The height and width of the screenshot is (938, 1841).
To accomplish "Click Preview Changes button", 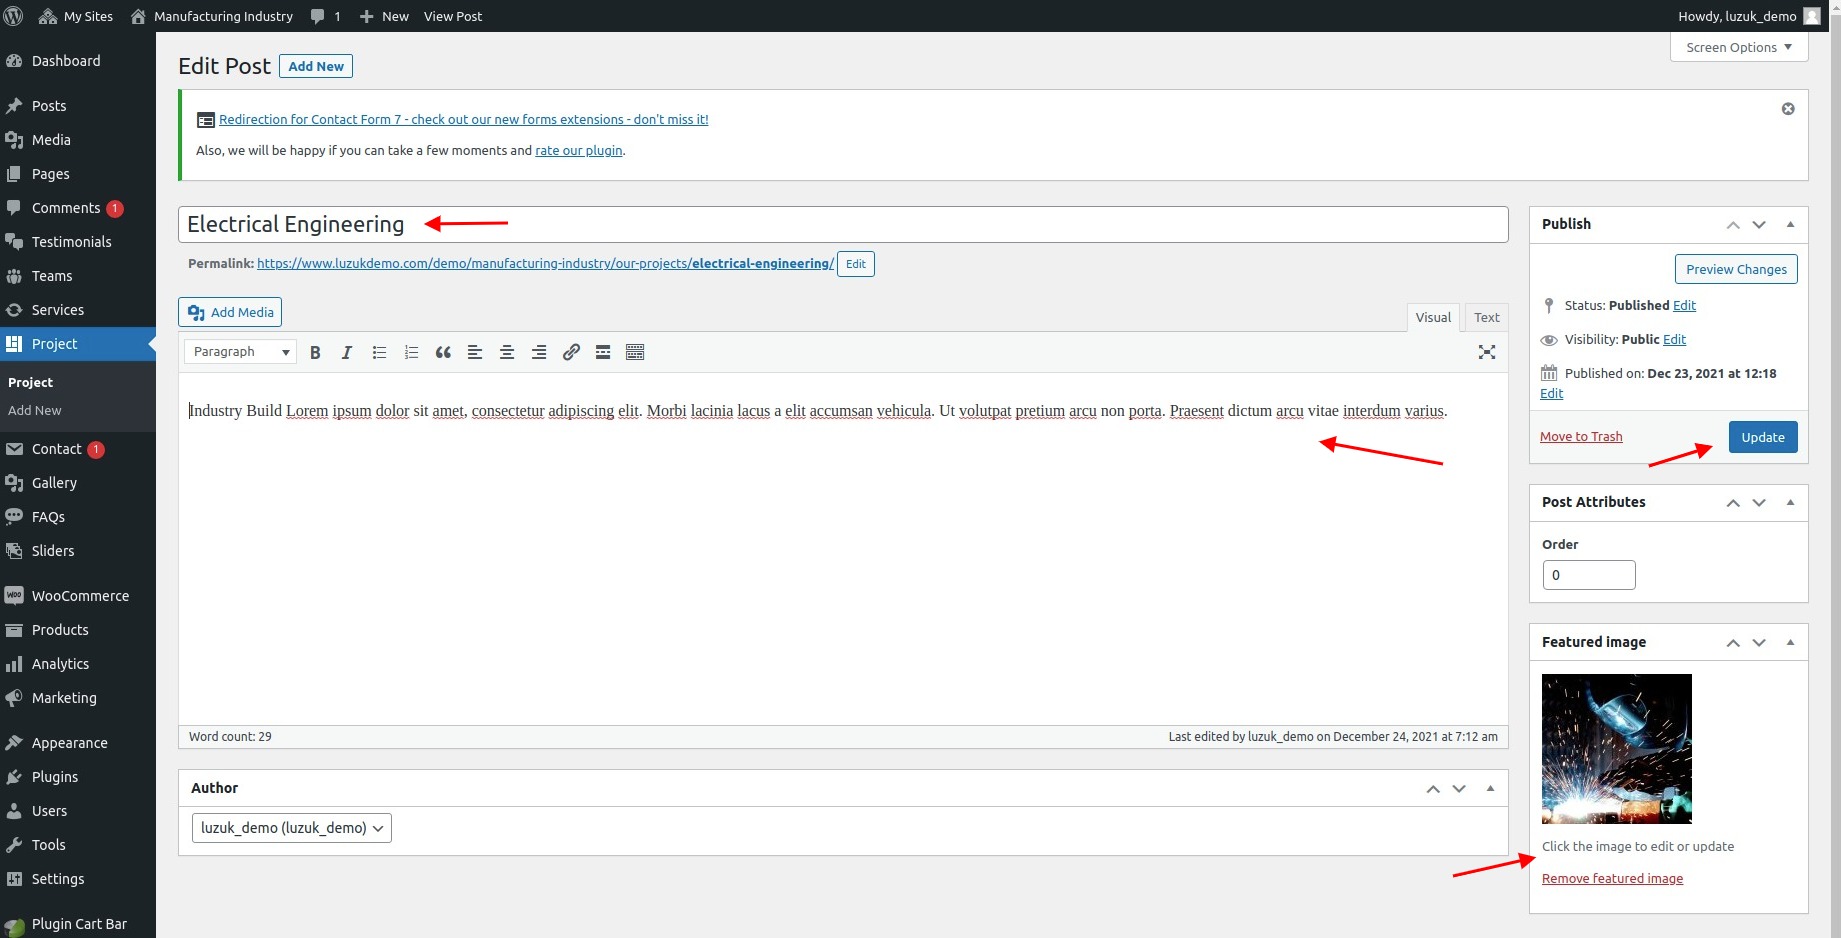I will 1736,269.
